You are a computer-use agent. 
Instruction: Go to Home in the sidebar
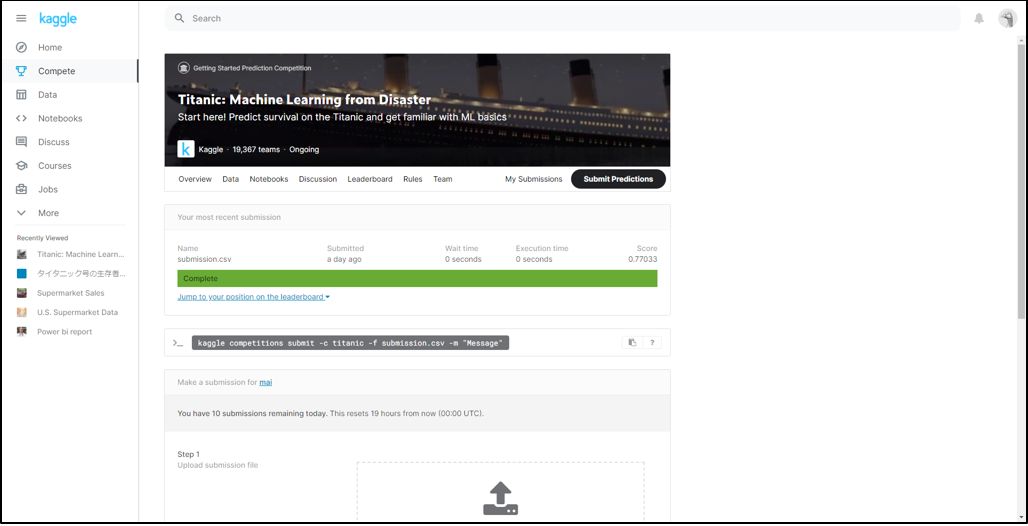50,47
